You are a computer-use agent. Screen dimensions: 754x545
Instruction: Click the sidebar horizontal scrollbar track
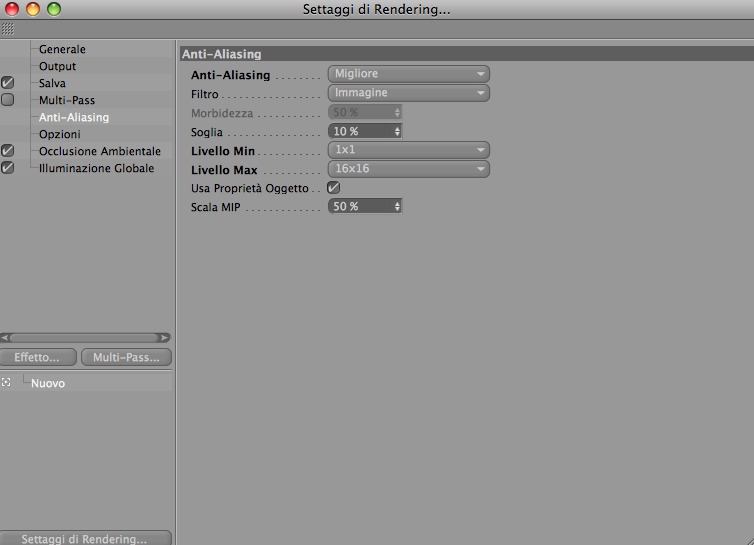tap(85, 338)
